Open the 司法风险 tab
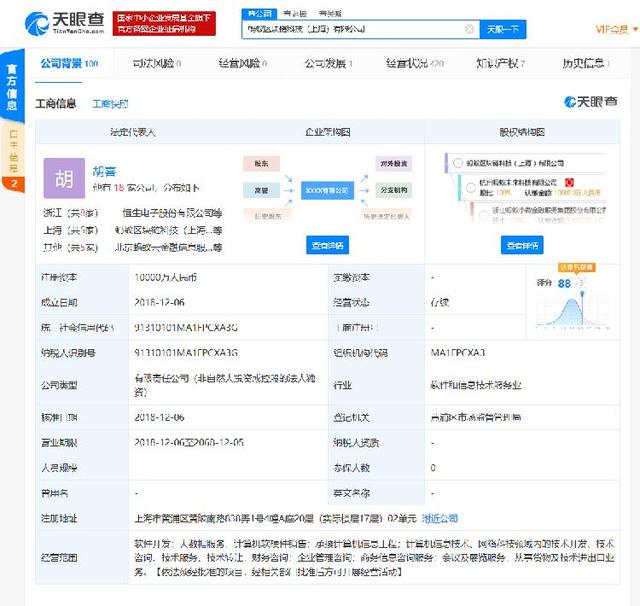 pyautogui.click(x=157, y=63)
